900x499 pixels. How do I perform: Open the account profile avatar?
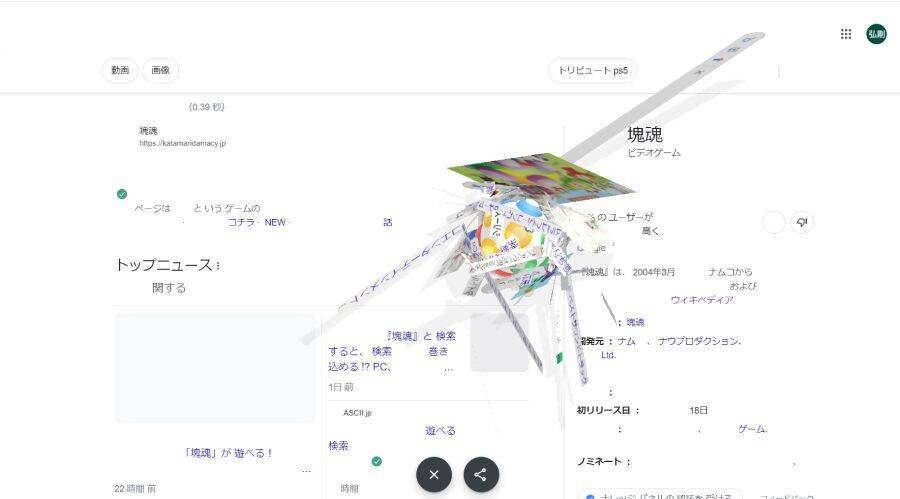pos(876,34)
